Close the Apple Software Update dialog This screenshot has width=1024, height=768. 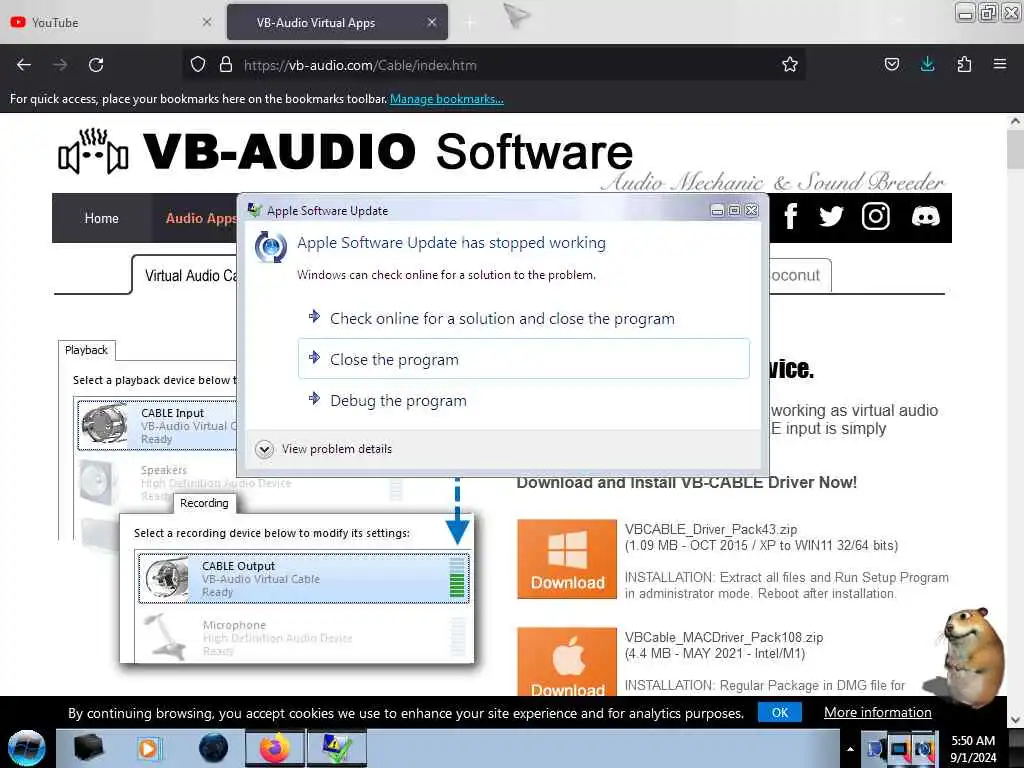752,210
